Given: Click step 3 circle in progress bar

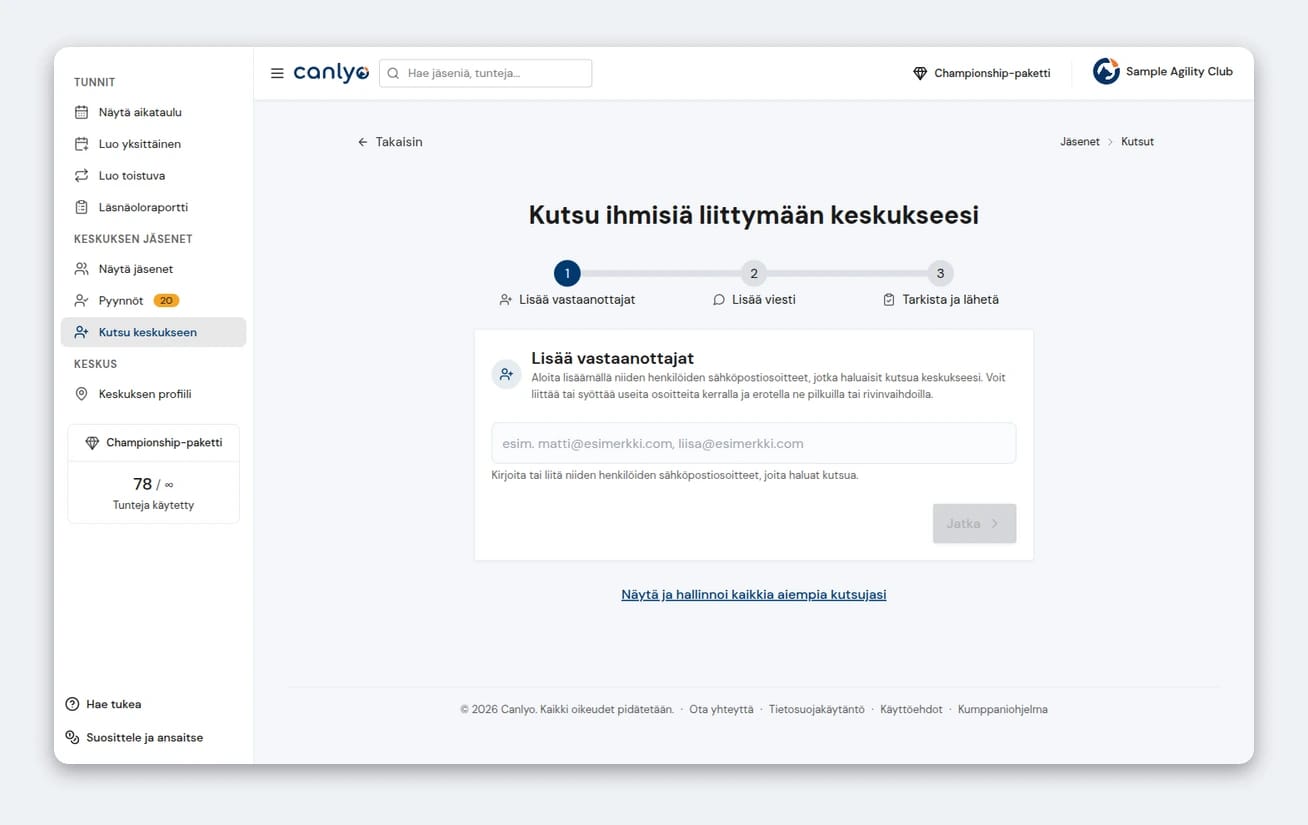Looking at the screenshot, I should [940, 273].
